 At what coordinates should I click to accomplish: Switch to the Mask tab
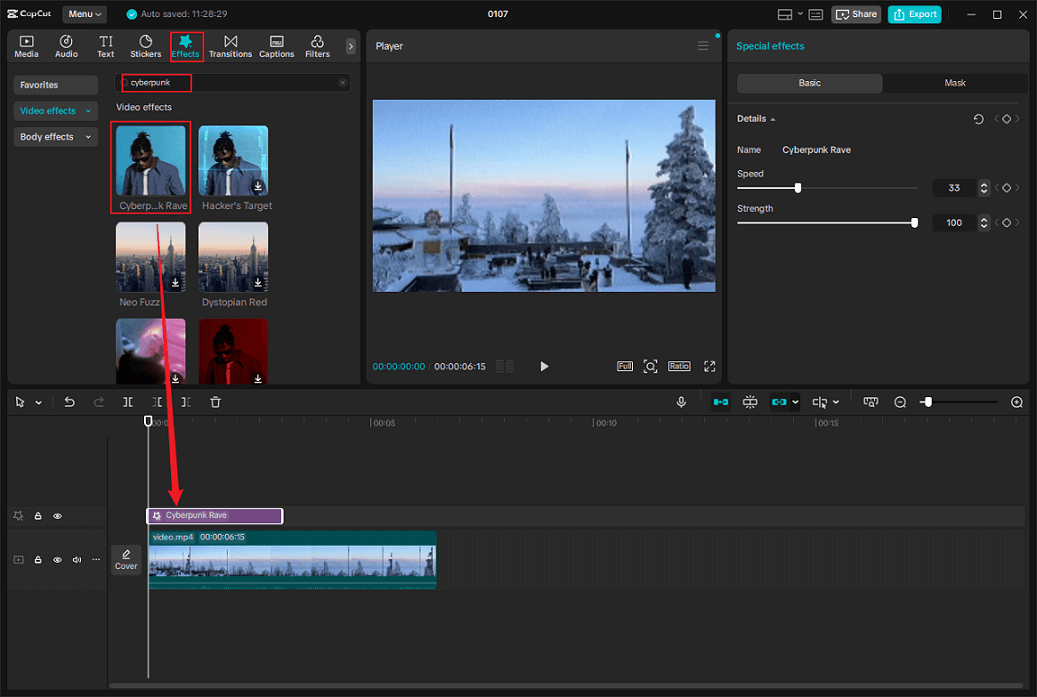[955, 83]
